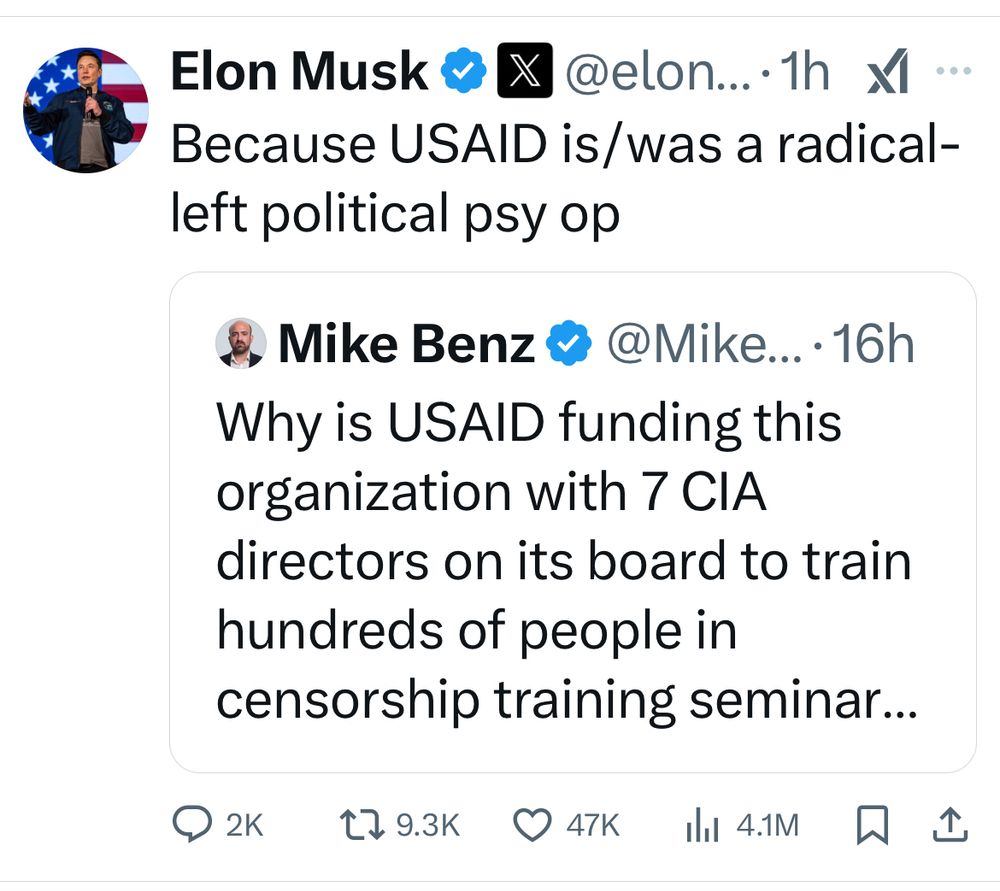Screen dimensions: 1000x891
Task: Open Elon Musk's profile picture
Action: [x=85, y=110]
